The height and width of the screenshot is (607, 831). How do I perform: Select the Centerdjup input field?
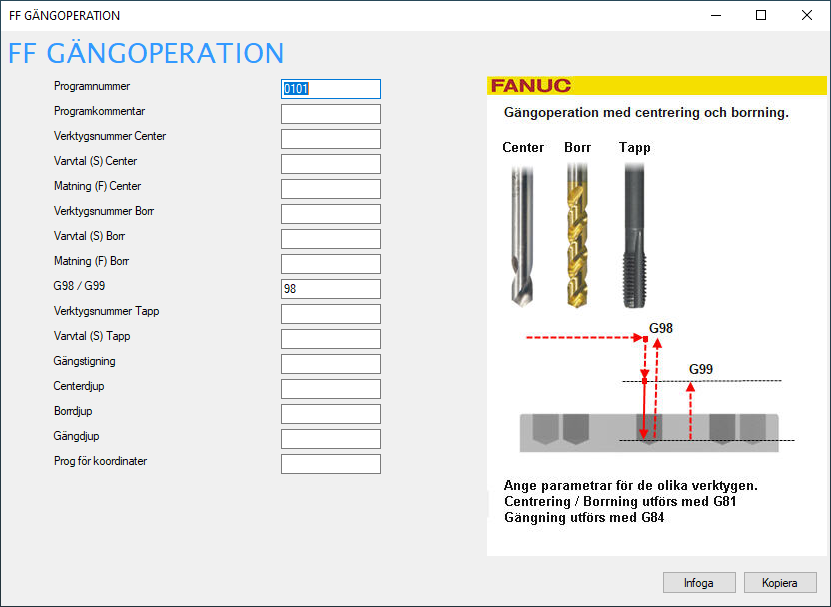pos(331,389)
